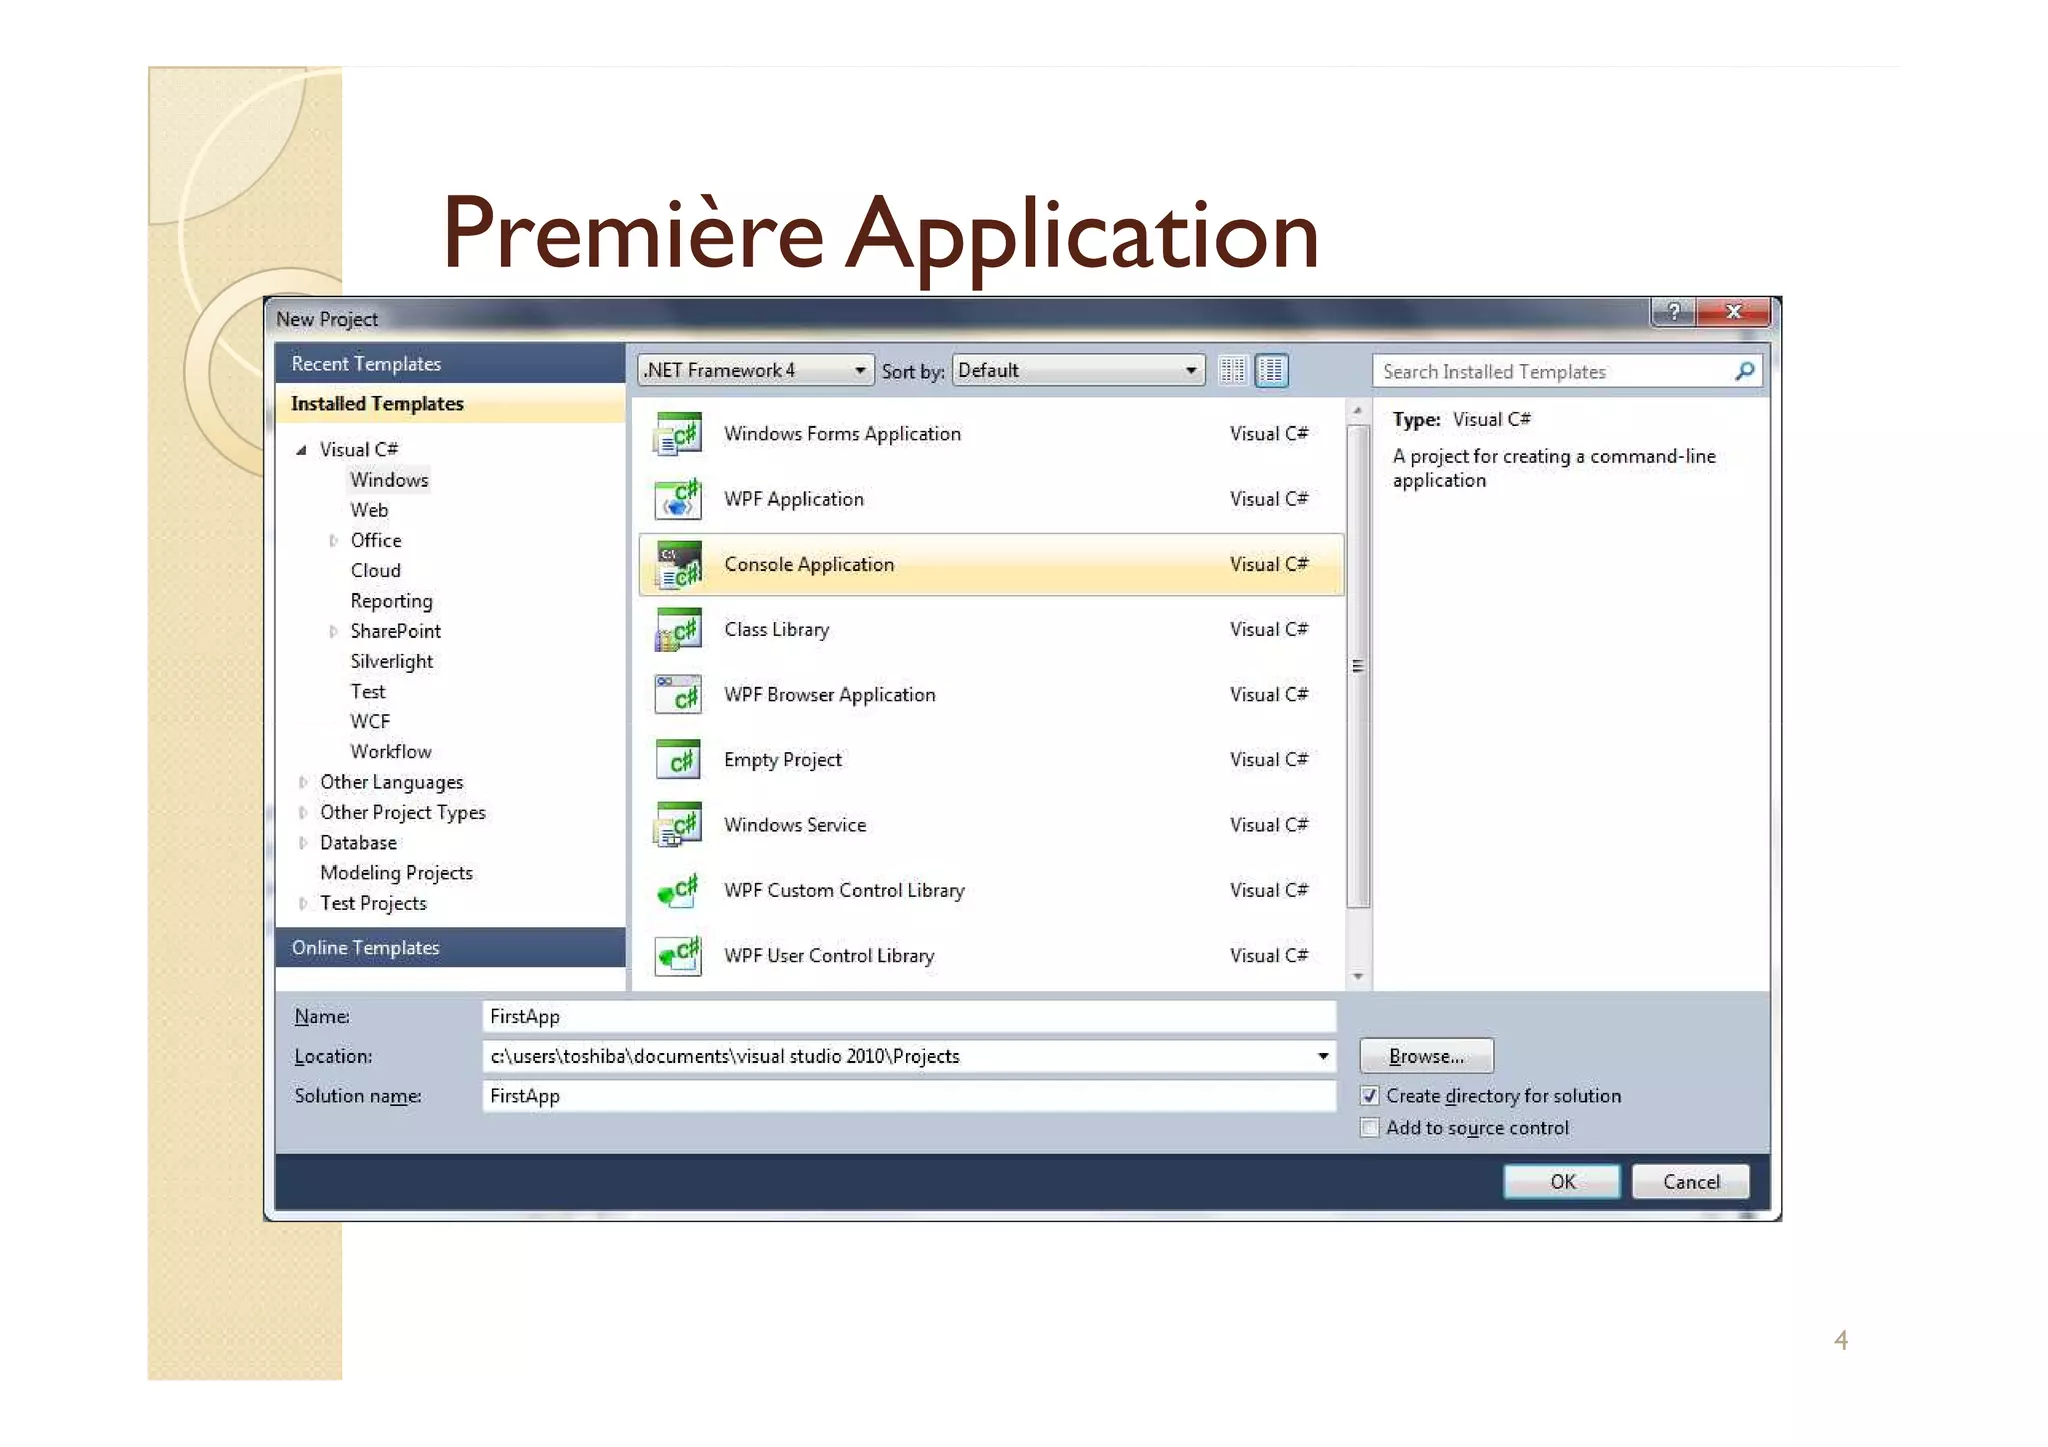Select the Windows Service template name

(795, 825)
